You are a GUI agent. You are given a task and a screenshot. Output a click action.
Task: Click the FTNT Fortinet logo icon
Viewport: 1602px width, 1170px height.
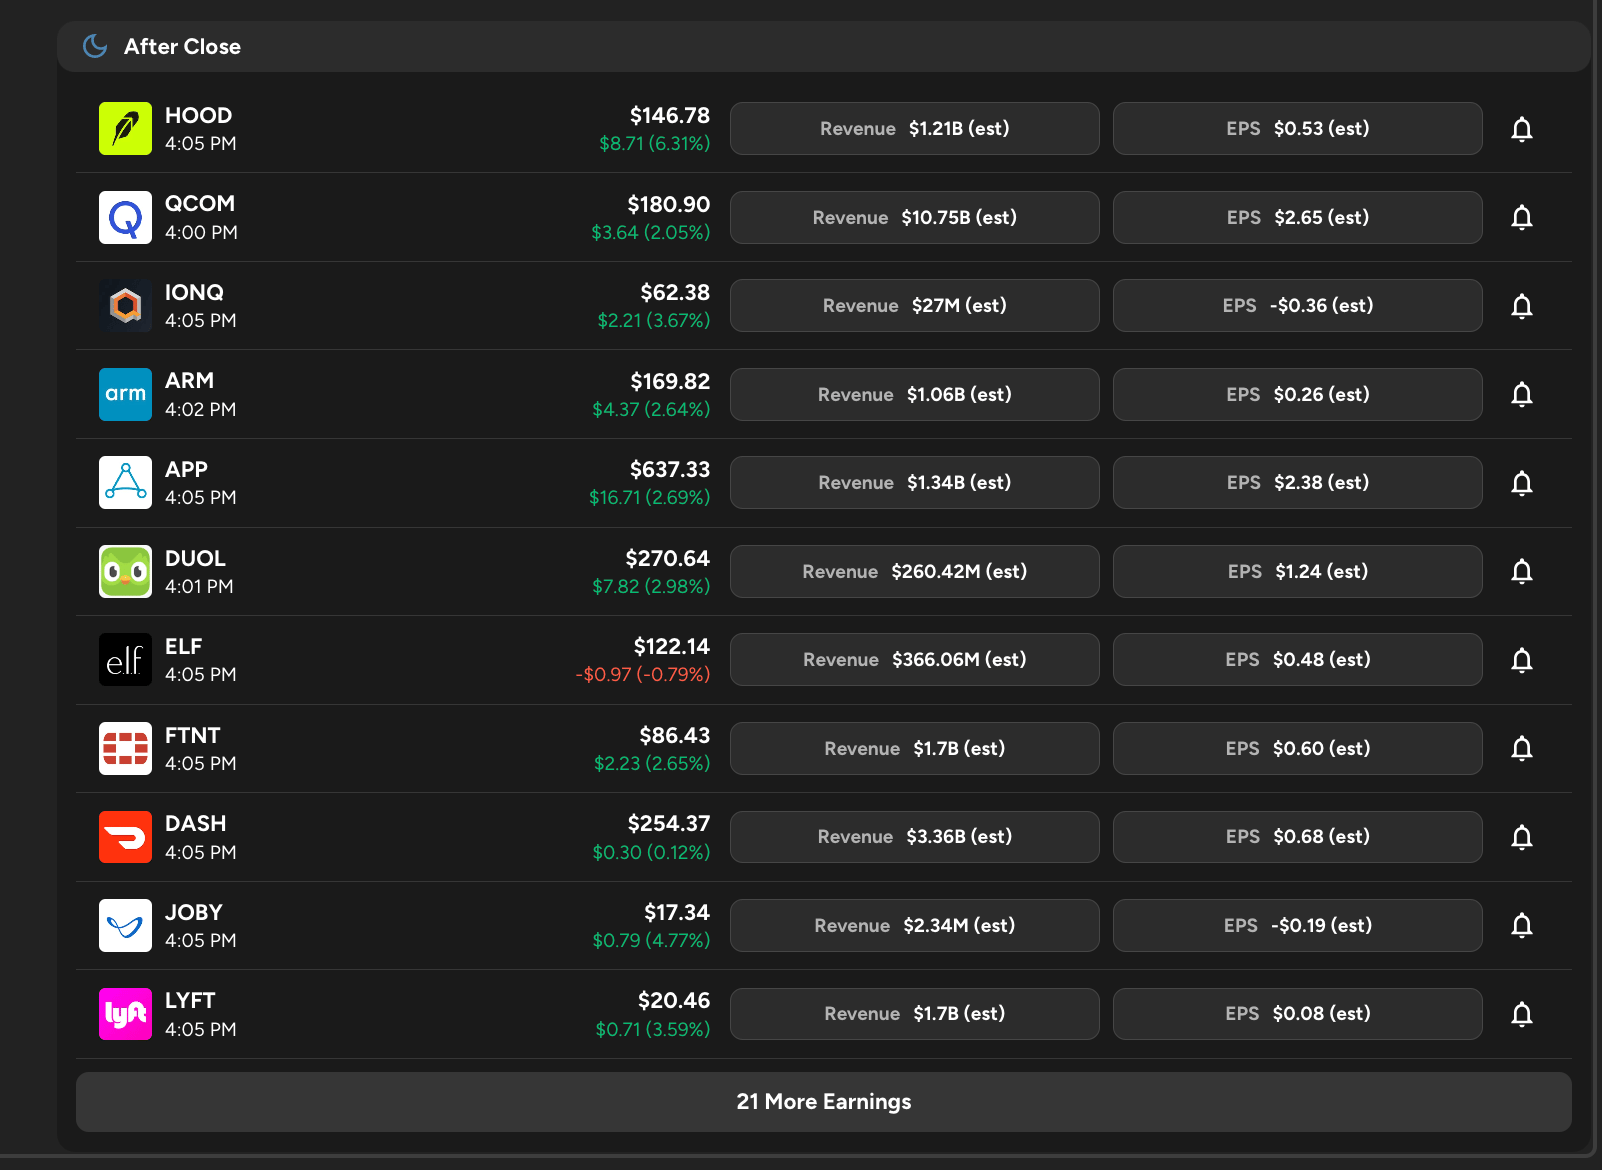(x=125, y=748)
